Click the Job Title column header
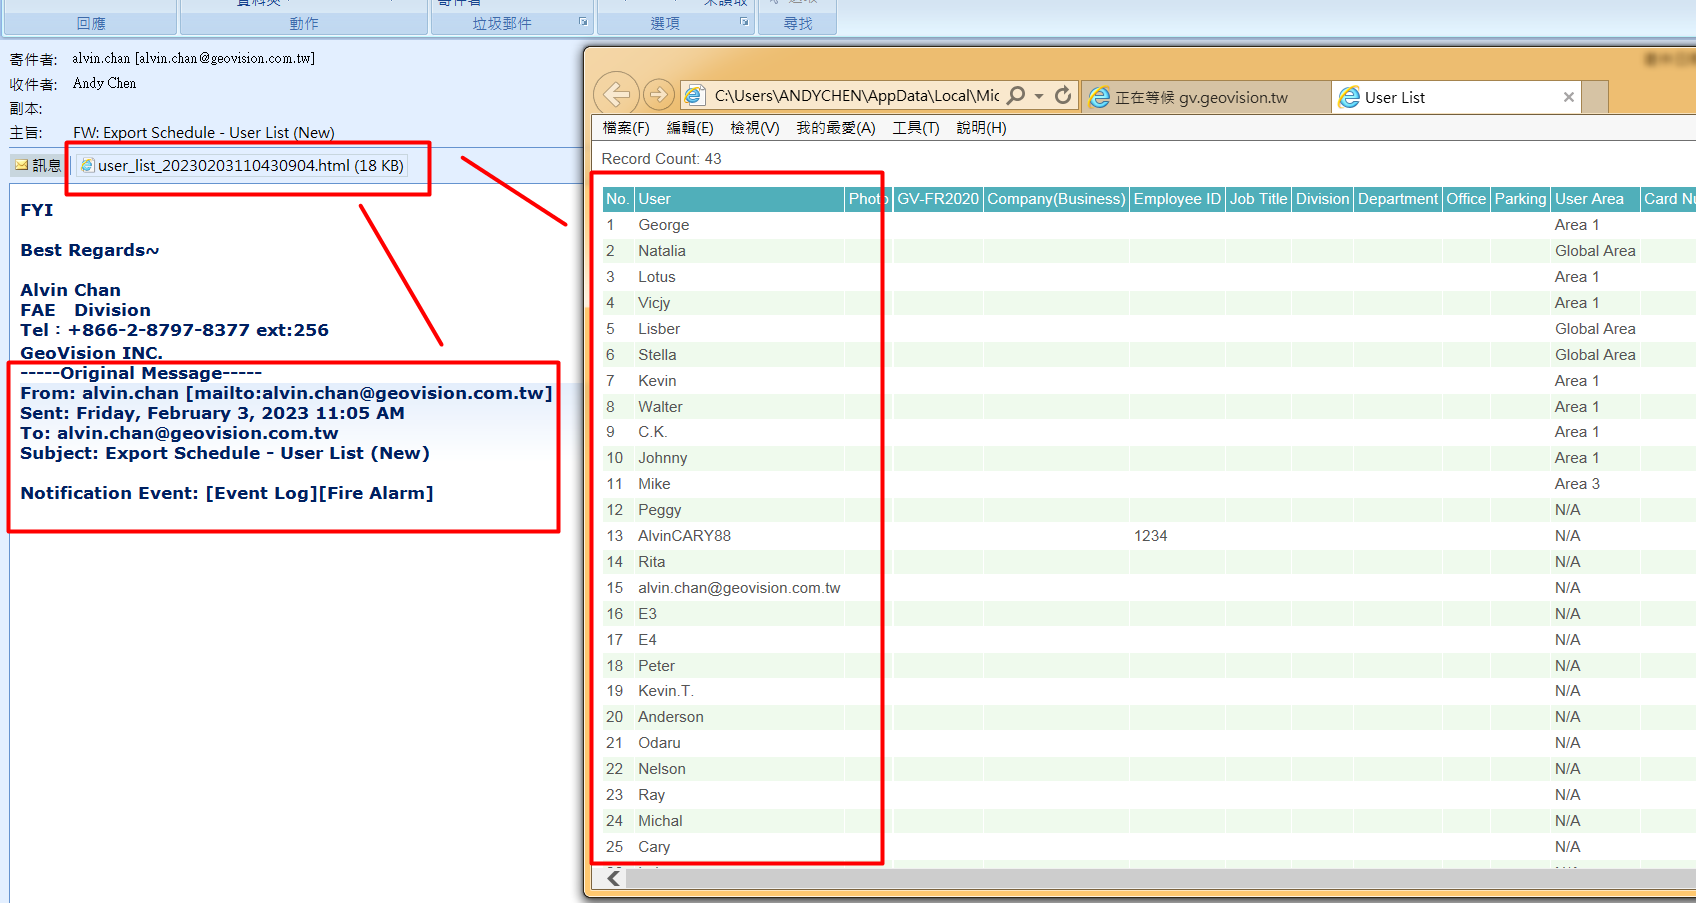 1258,199
